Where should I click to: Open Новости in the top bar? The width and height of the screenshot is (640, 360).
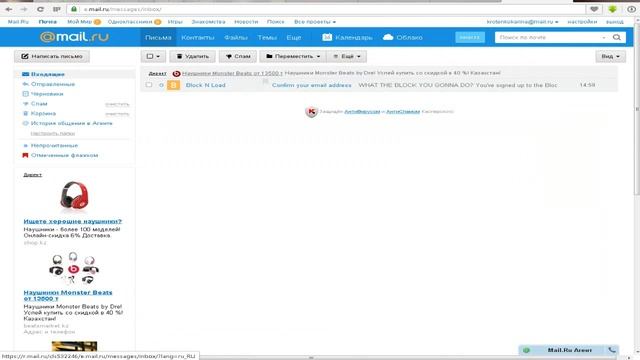(246, 22)
